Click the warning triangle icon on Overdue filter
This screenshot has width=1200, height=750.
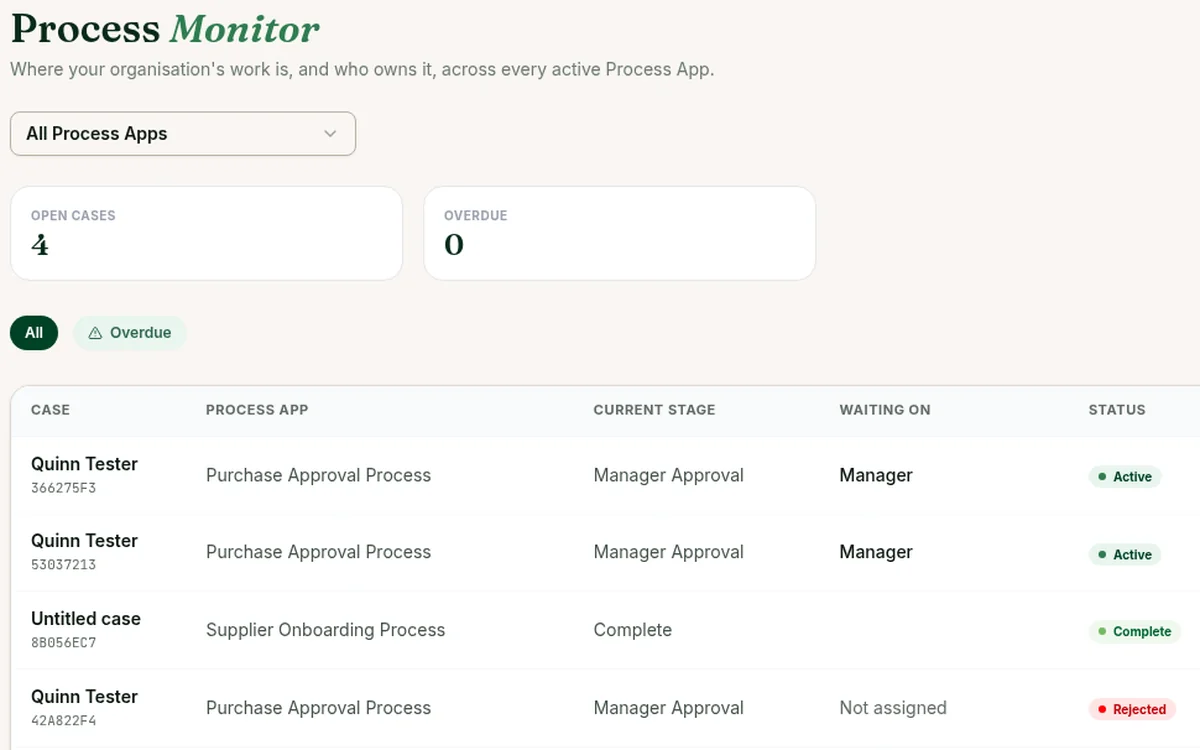95,333
